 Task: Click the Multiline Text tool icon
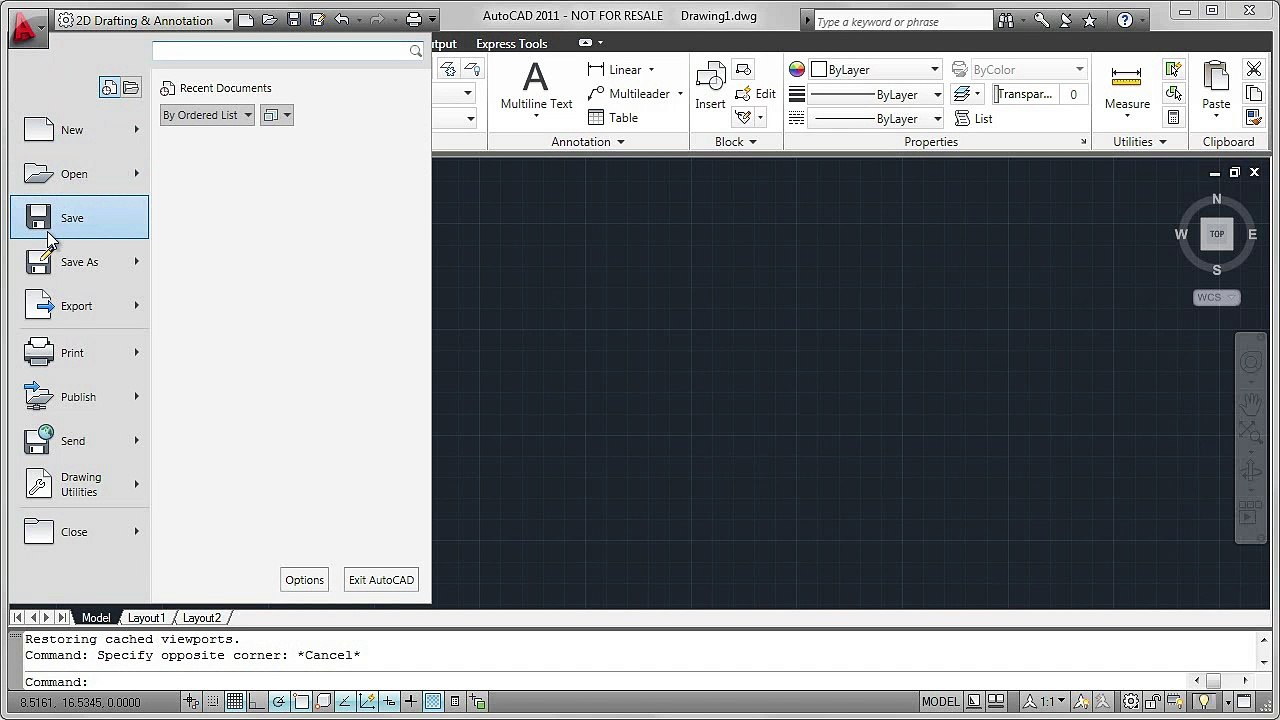536,77
